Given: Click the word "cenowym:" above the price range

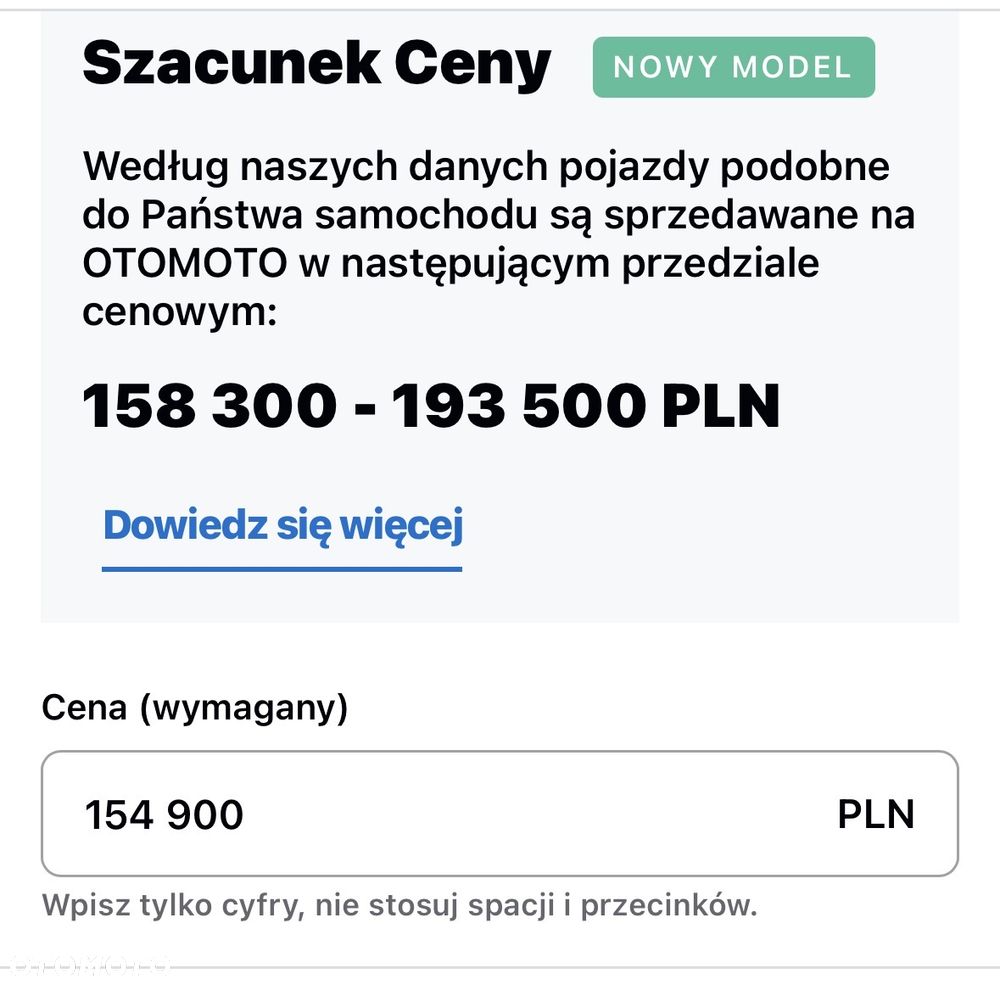Looking at the screenshot, I should (x=178, y=311).
